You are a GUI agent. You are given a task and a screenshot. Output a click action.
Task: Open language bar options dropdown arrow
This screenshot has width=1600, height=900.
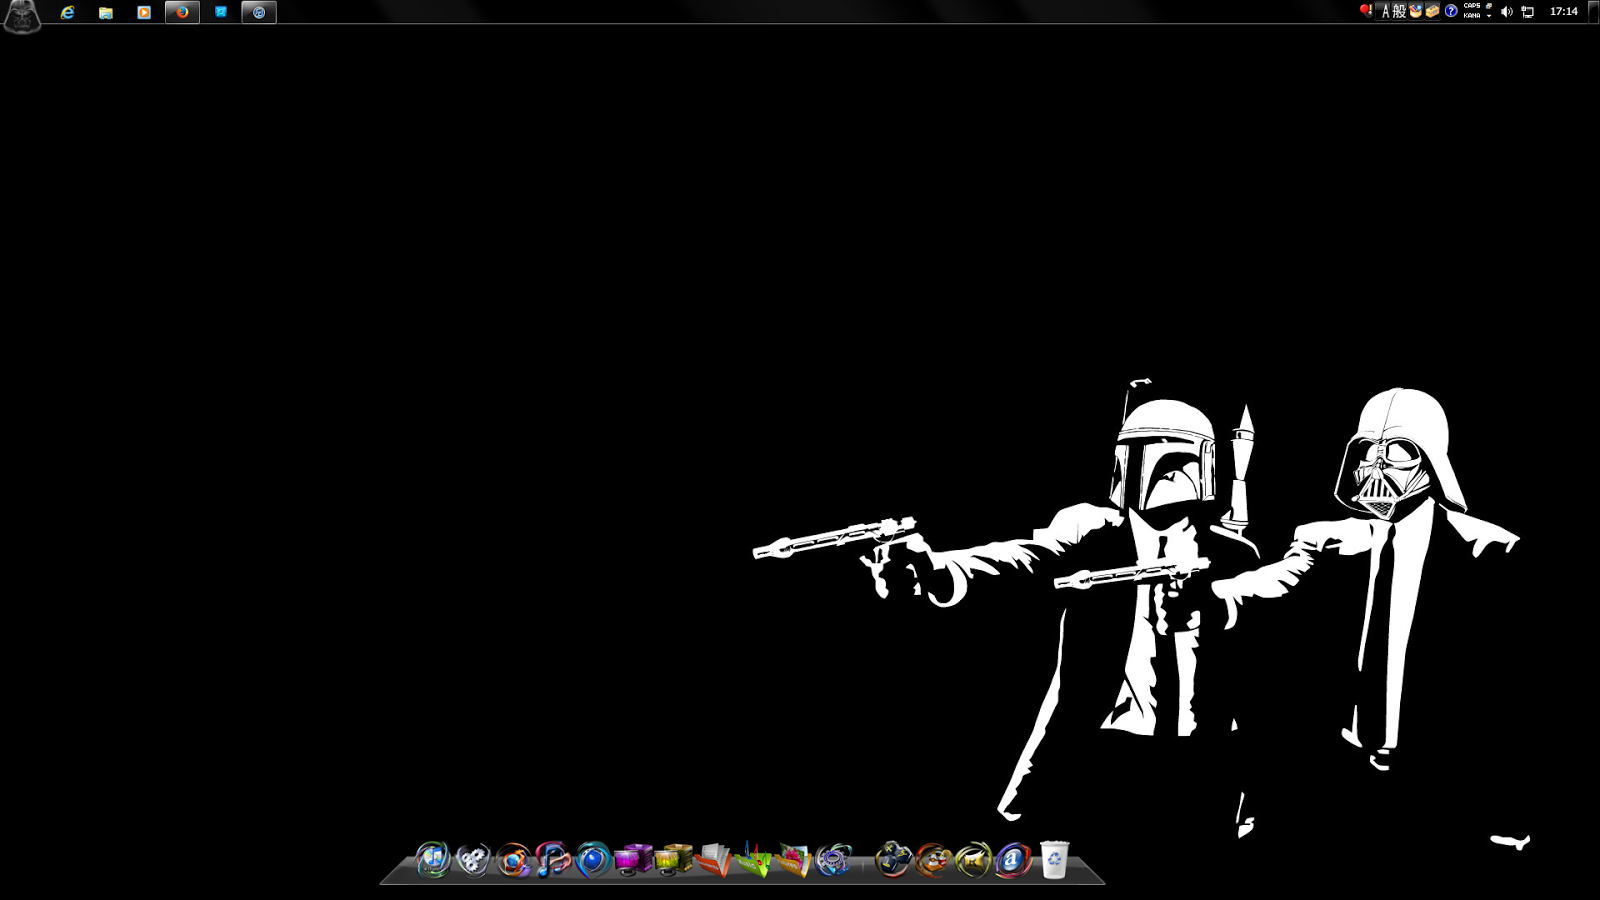click(x=1489, y=16)
